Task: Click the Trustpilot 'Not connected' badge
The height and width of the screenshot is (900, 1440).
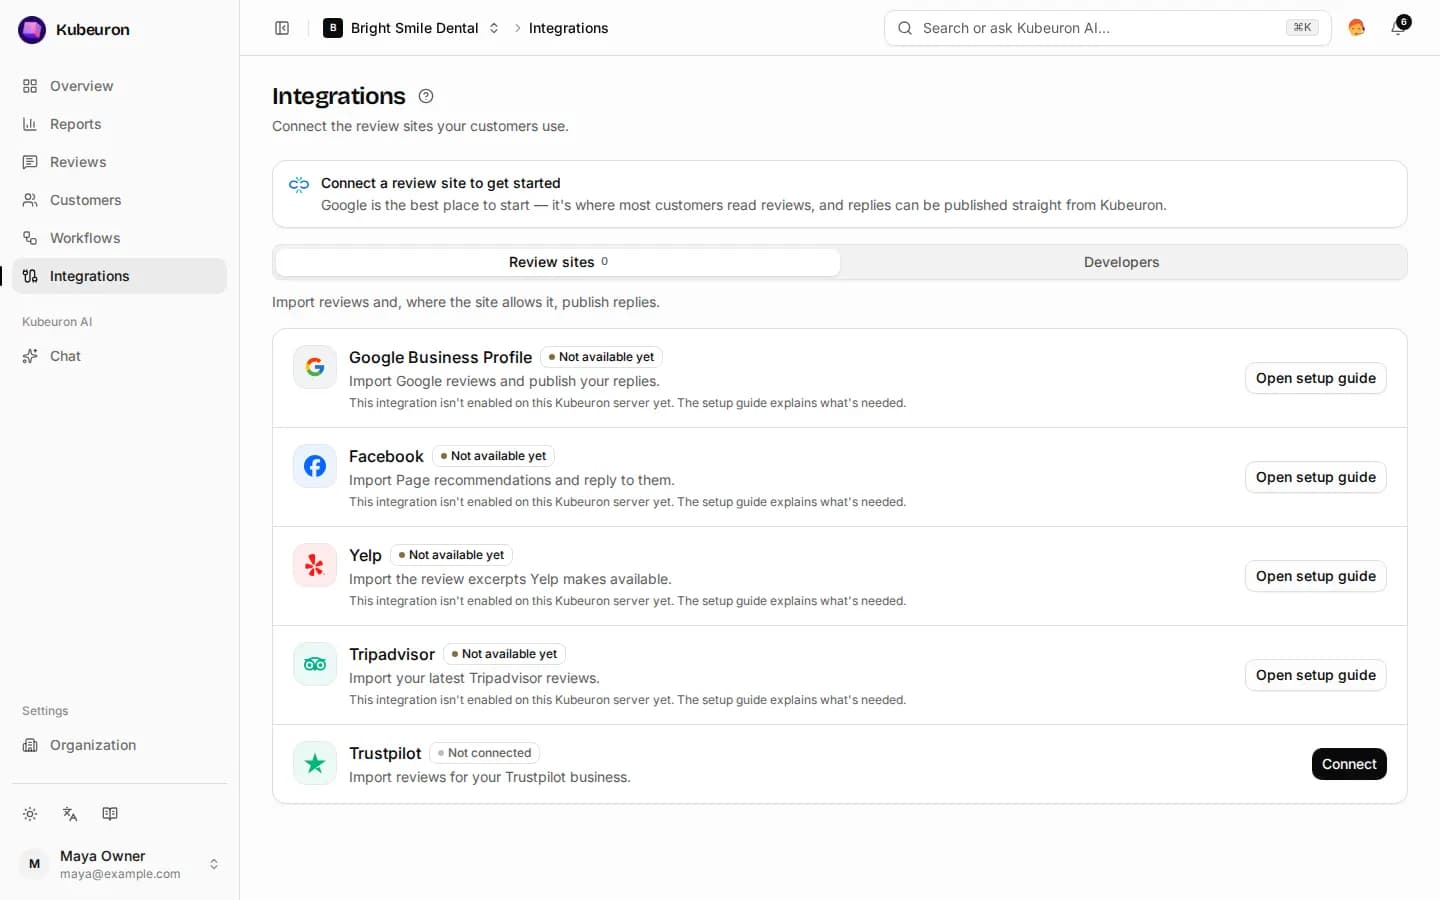Action: click(485, 753)
